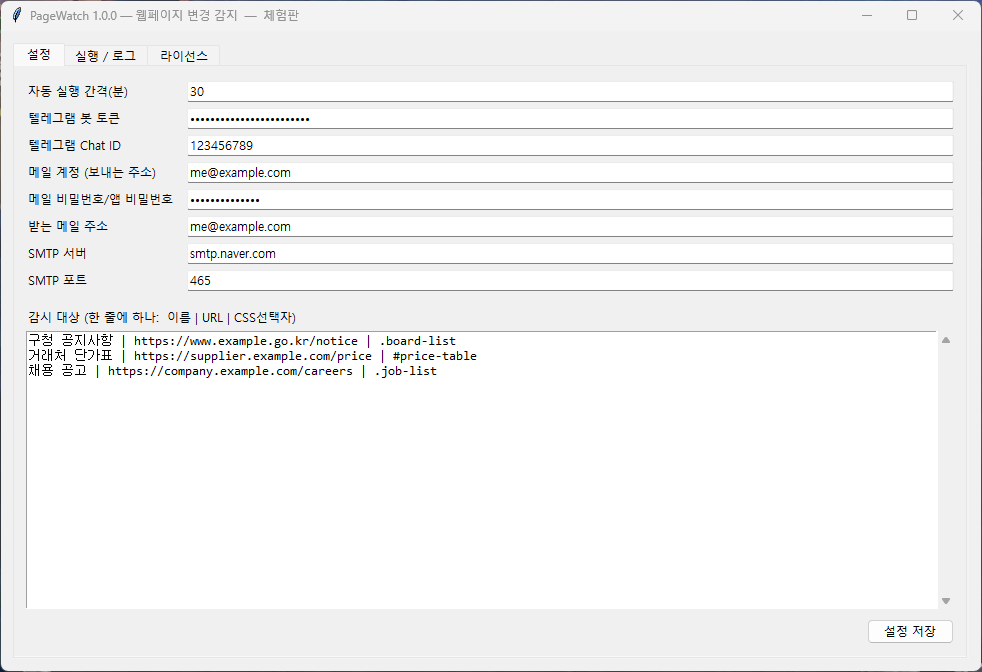982x672 pixels.
Task: Close the PageWatch window
Action: 958,15
